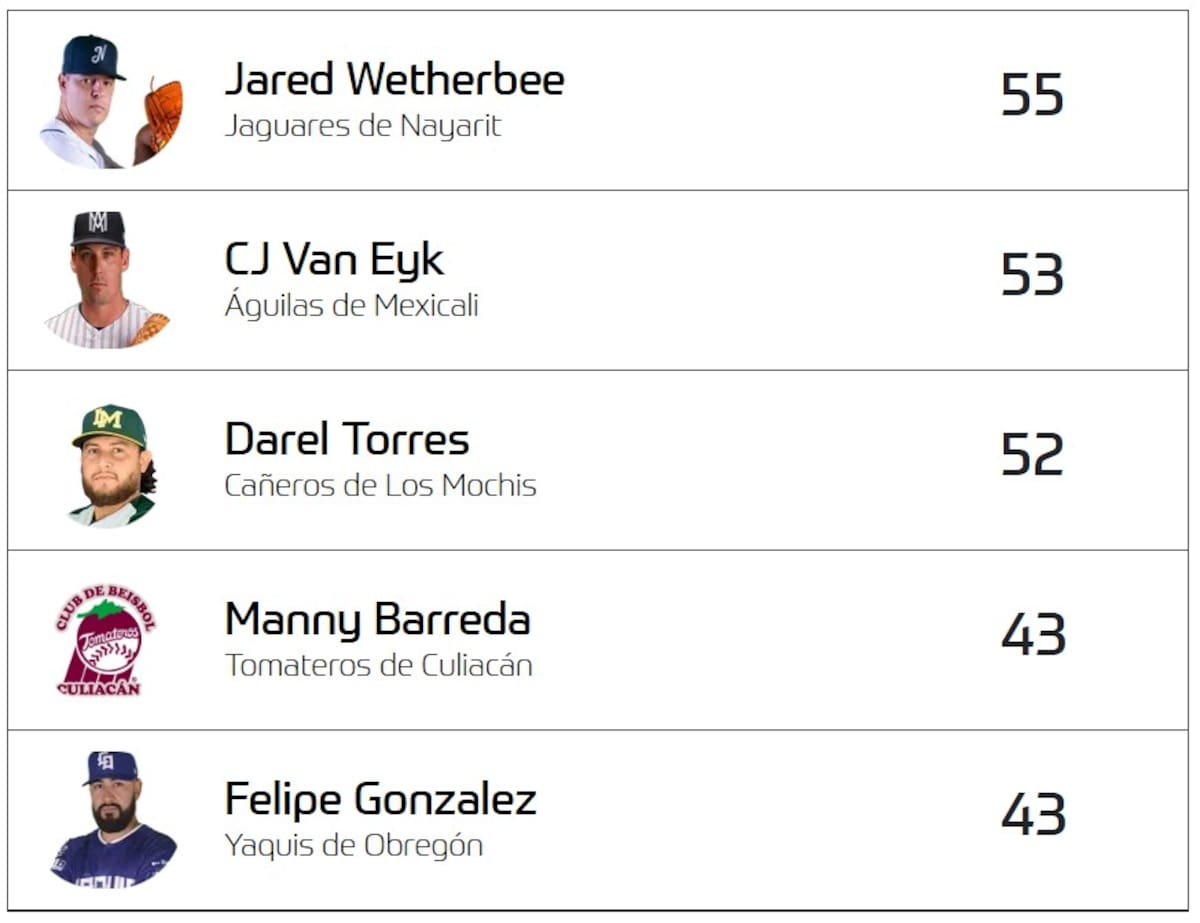Click Darel Torres's stat value 52

pyautogui.click(x=1031, y=456)
